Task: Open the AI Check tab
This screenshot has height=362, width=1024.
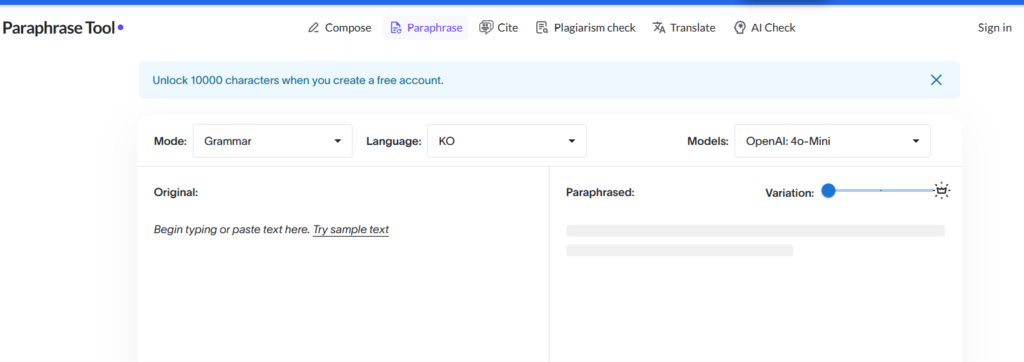Action: (765, 27)
